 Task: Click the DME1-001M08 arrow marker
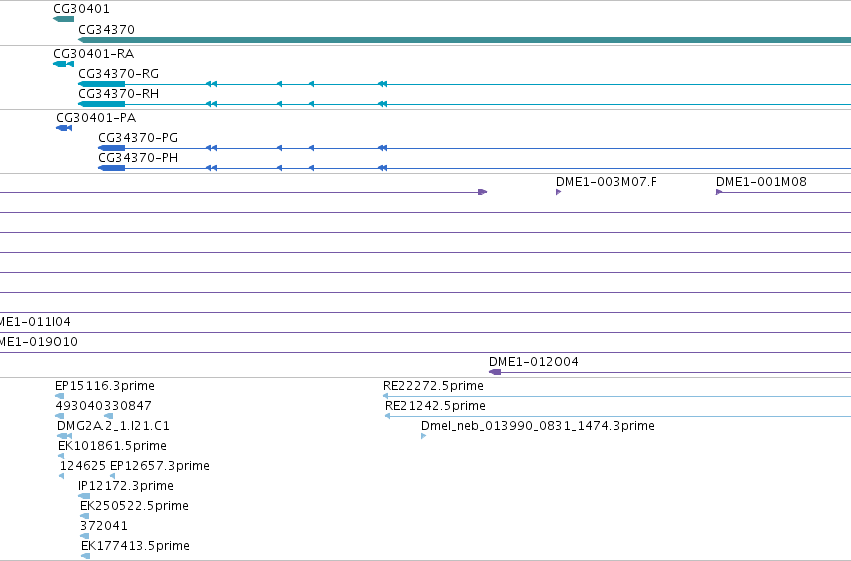coord(719,192)
